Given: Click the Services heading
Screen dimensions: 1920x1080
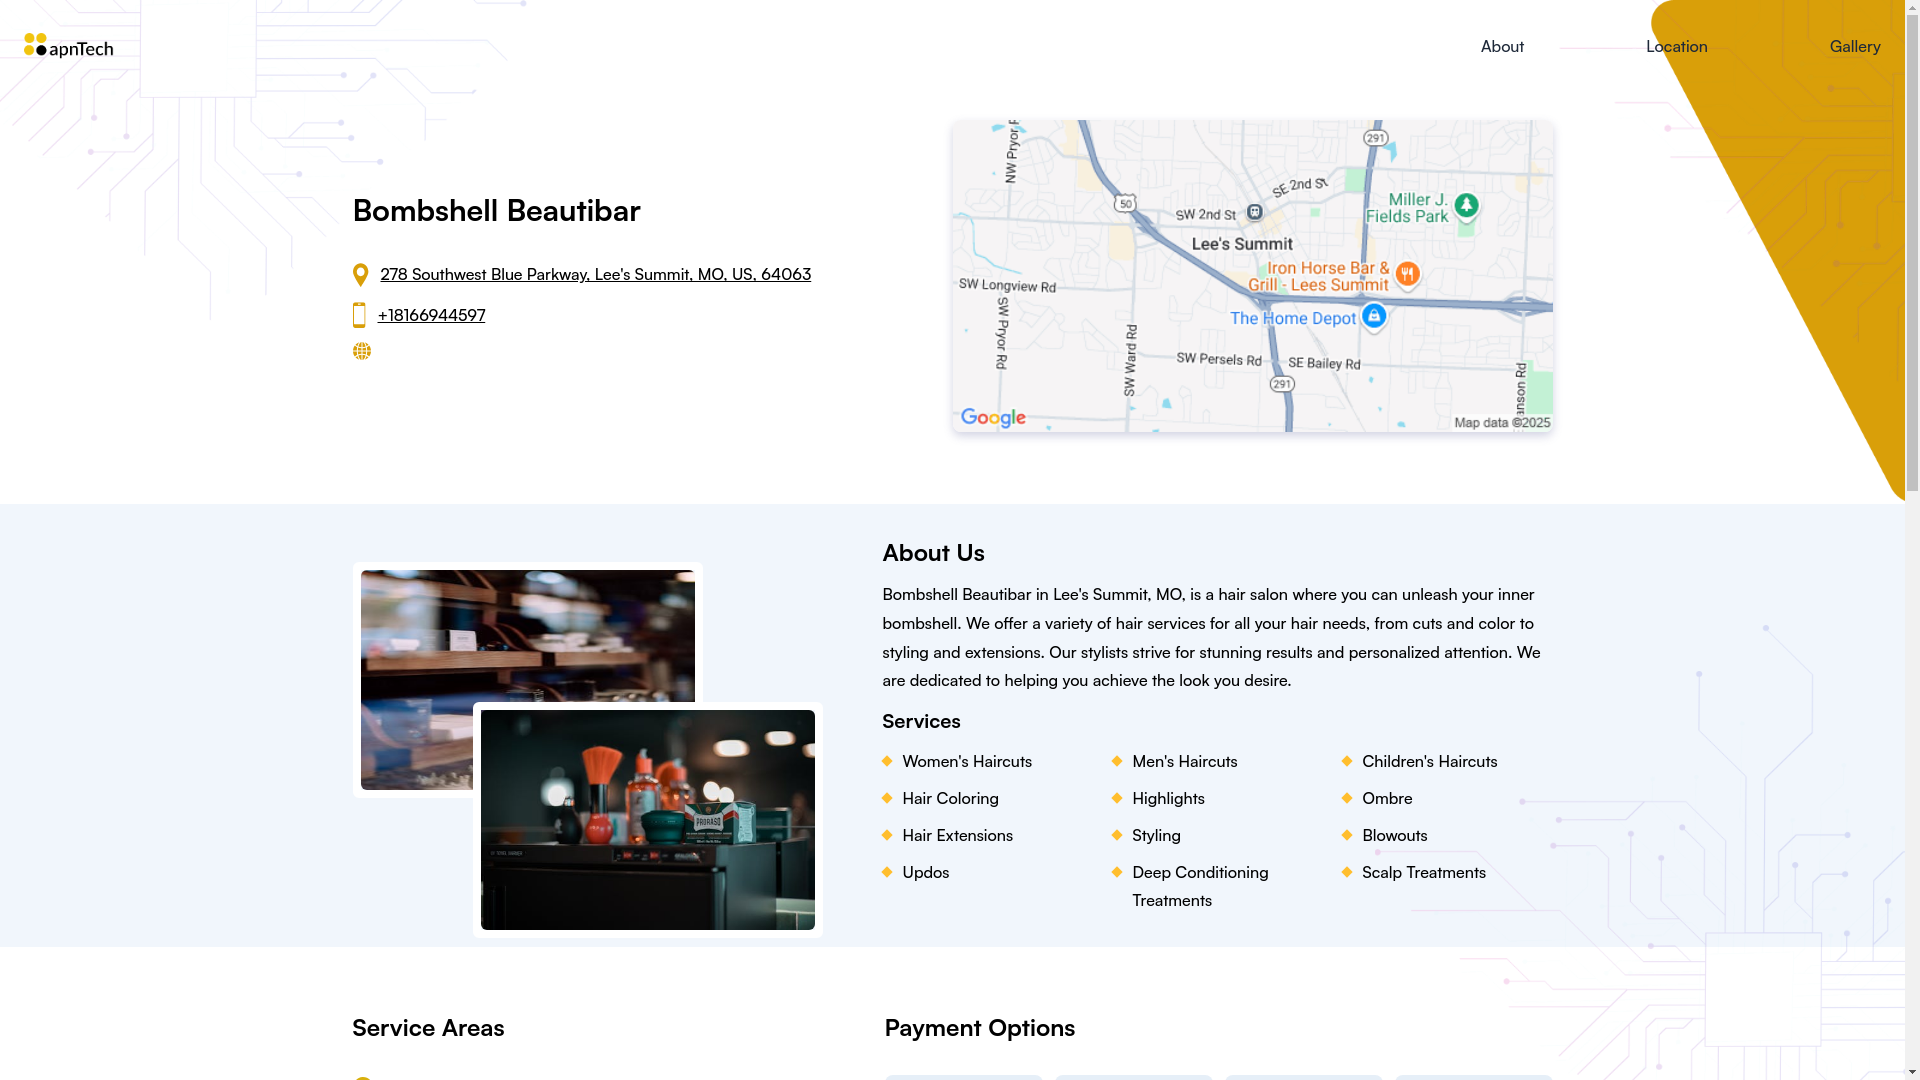Looking at the screenshot, I should click(x=921, y=721).
